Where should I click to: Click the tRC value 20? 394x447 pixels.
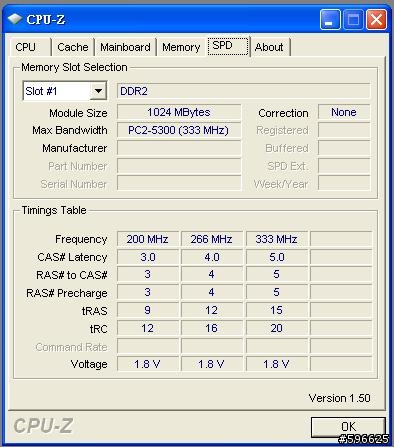(x=277, y=328)
